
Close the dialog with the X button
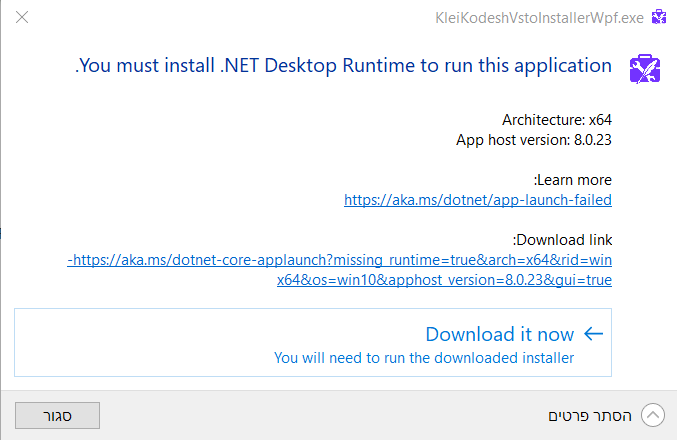22,17
